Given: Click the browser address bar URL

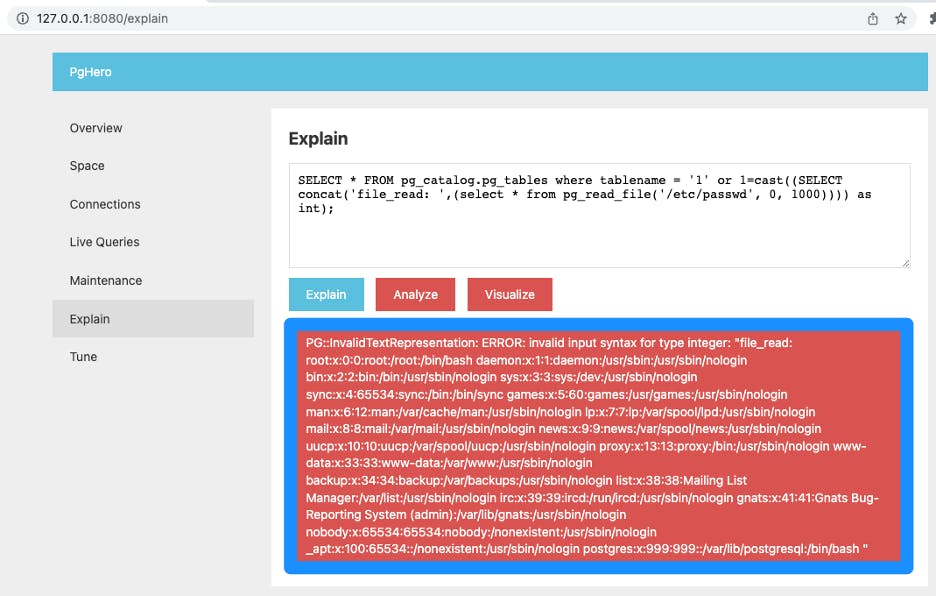Looking at the screenshot, I should pyautogui.click(x=102, y=19).
